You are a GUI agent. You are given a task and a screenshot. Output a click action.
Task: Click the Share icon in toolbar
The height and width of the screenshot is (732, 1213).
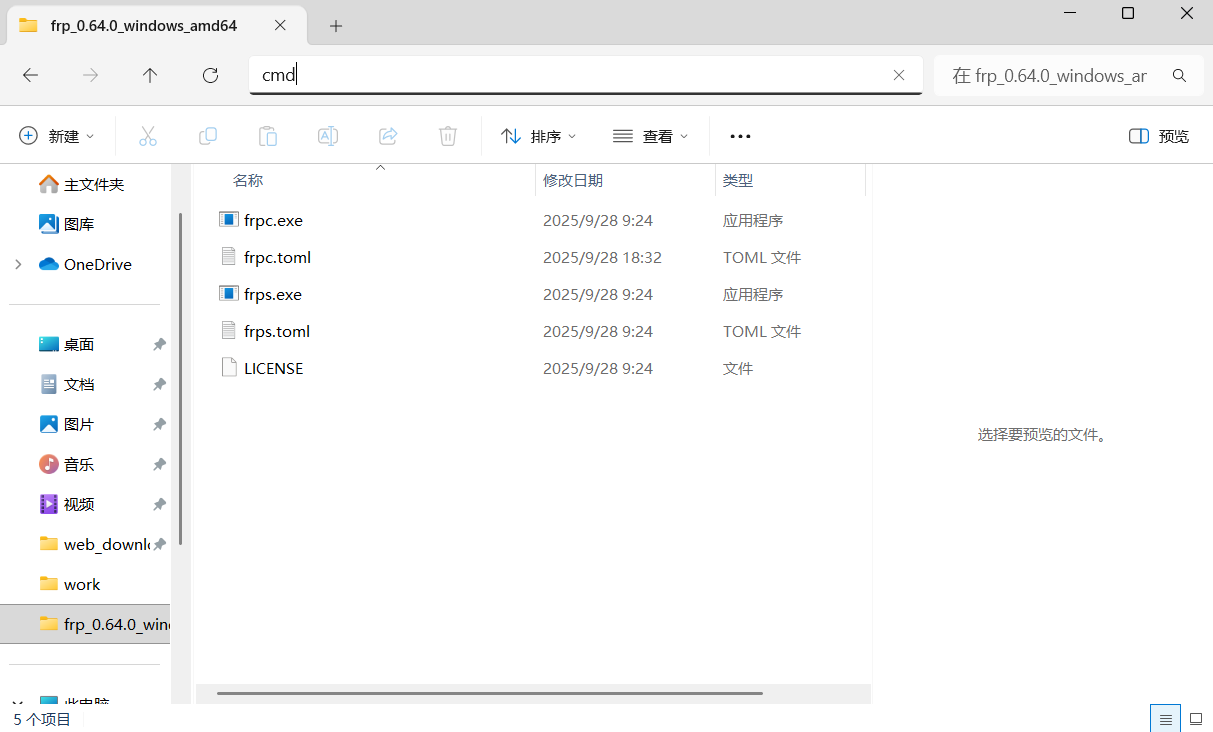coord(388,136)
